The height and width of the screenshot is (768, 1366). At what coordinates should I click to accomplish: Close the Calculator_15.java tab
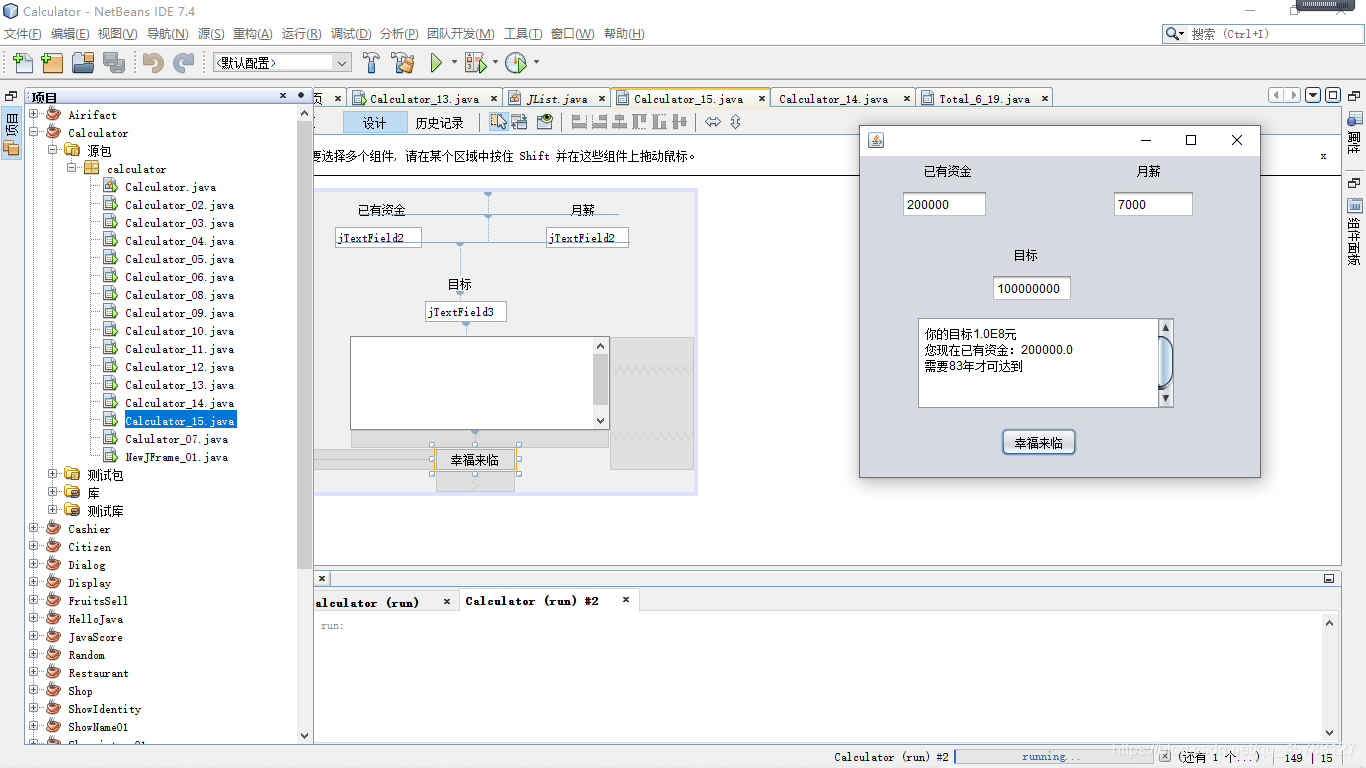(x=761, y=98)
